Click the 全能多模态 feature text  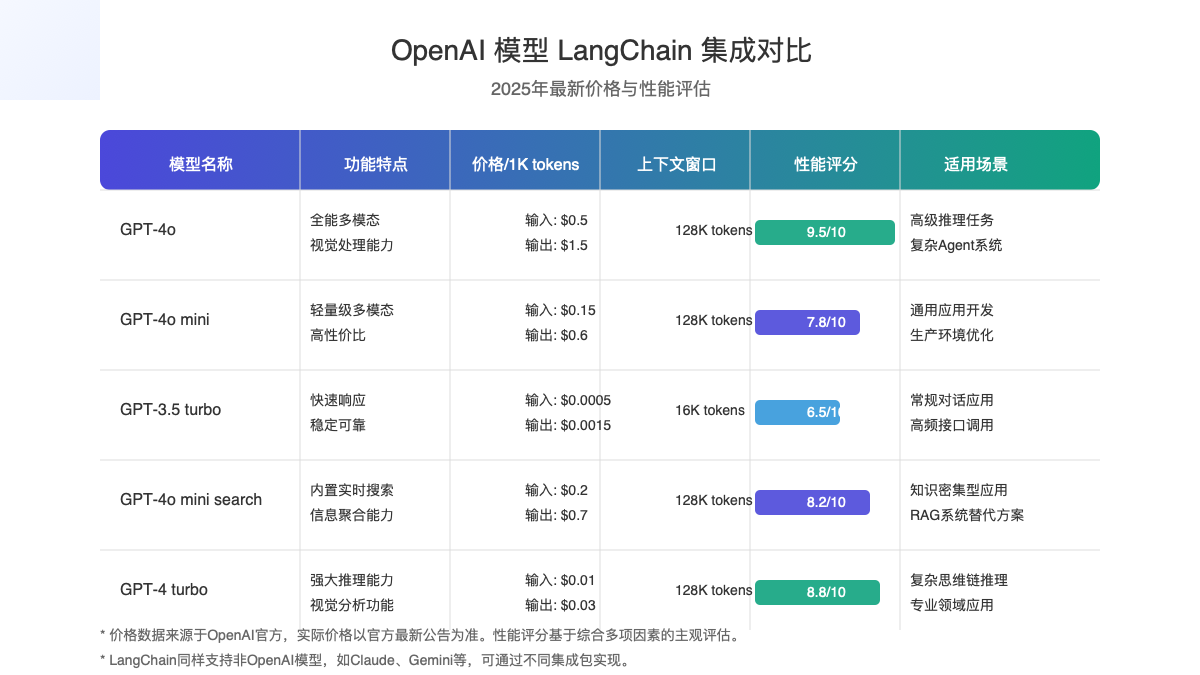point(345,220)
